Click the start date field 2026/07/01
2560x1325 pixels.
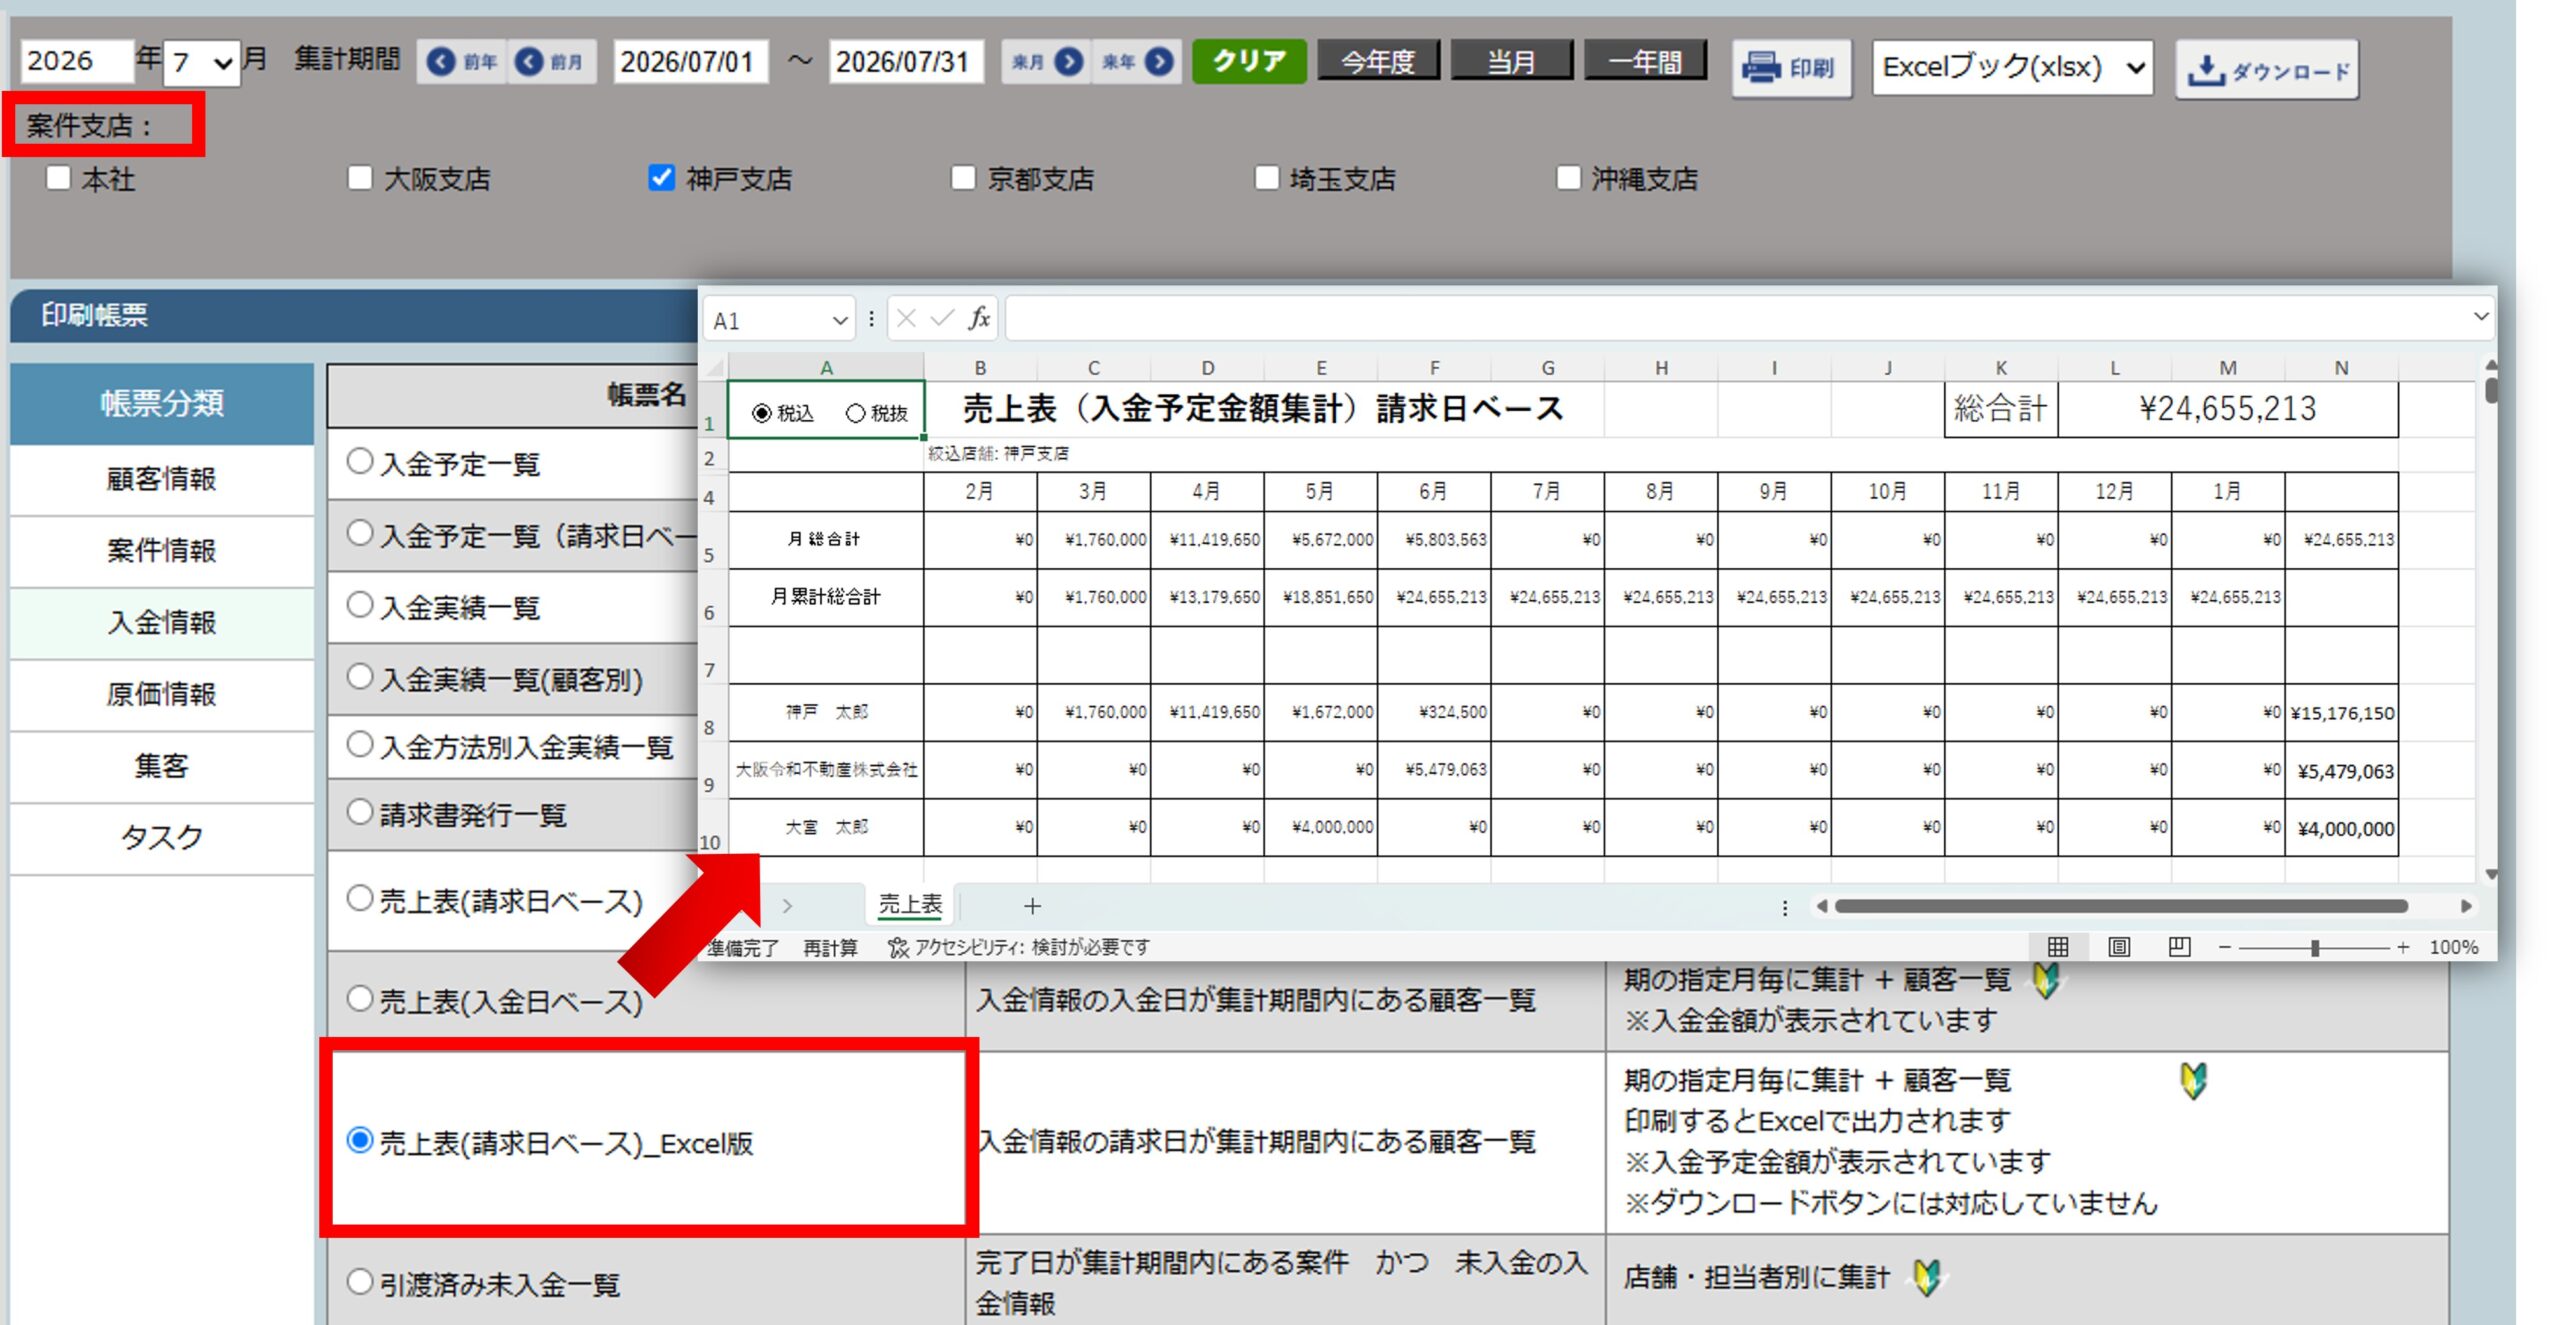point(690,62)
